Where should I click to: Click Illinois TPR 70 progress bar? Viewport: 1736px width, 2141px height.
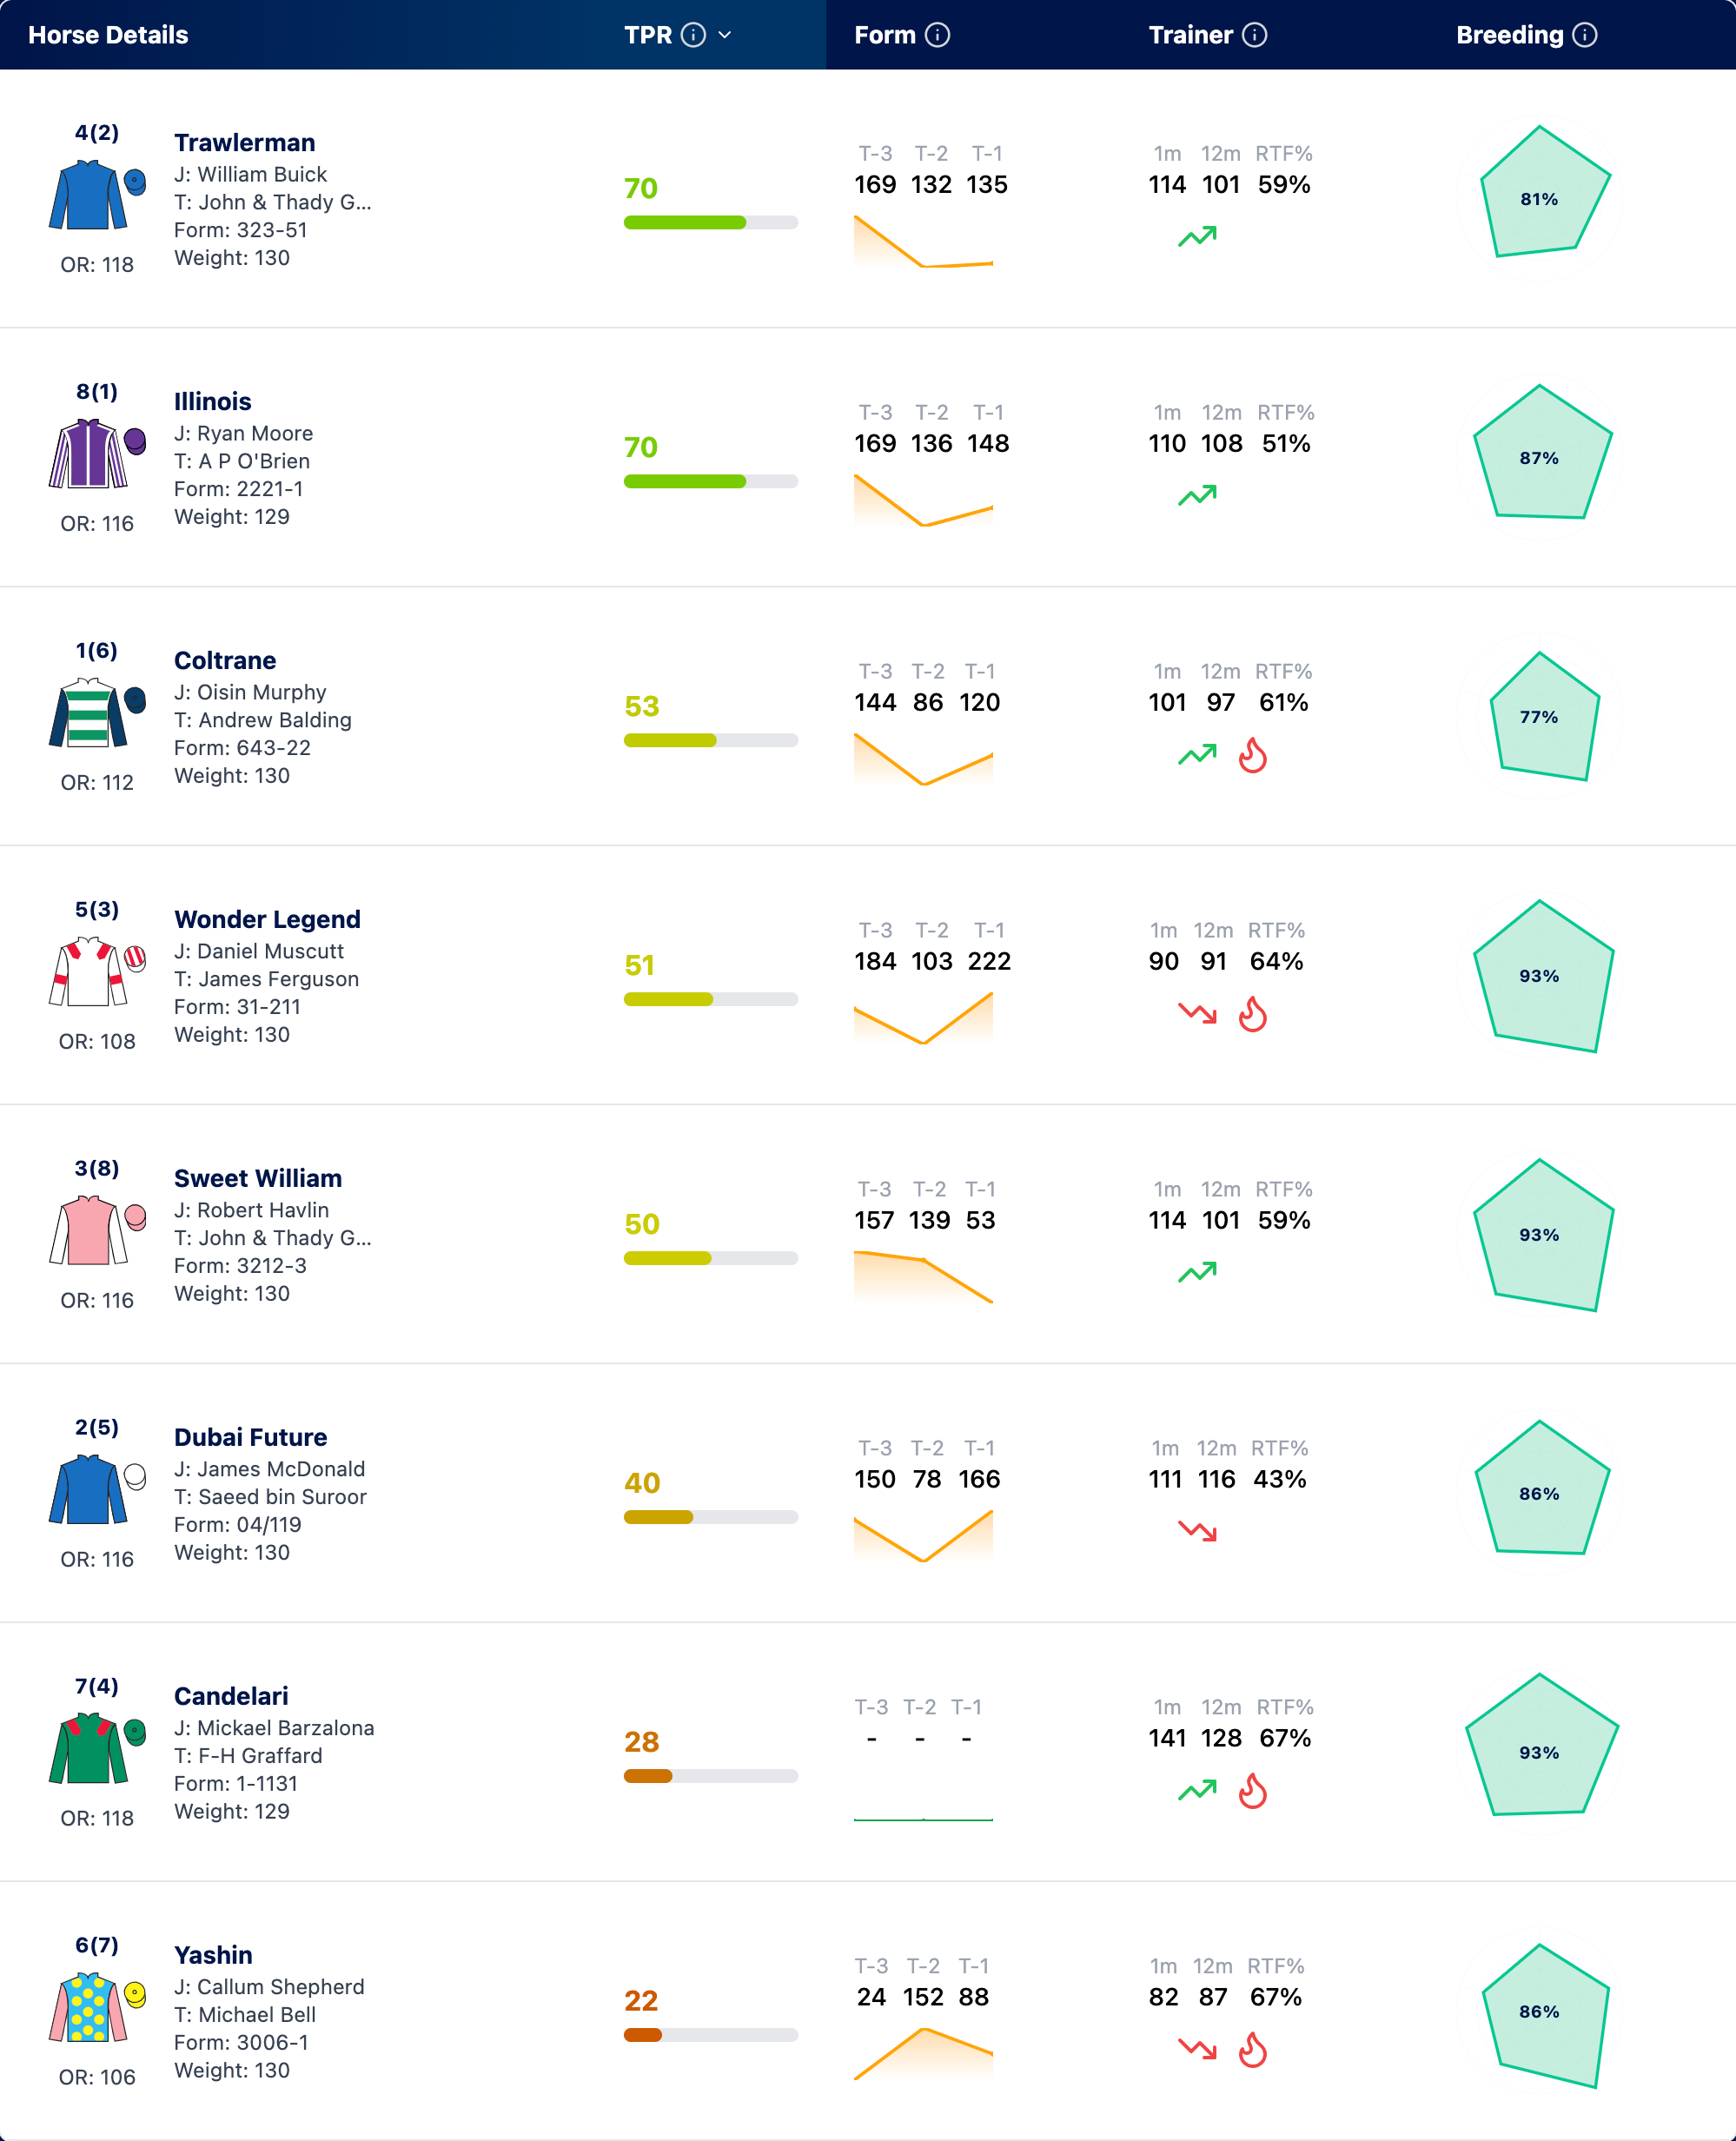pos(710,481)
